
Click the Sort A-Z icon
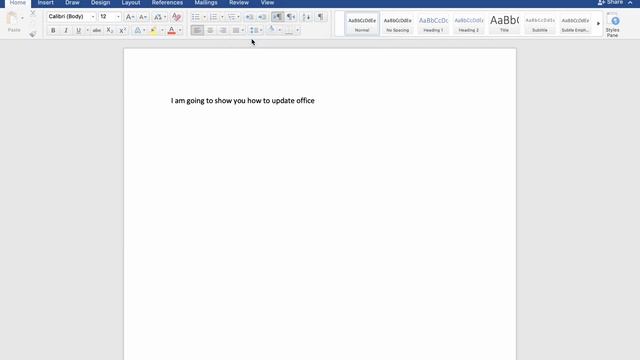pos(306,17)
